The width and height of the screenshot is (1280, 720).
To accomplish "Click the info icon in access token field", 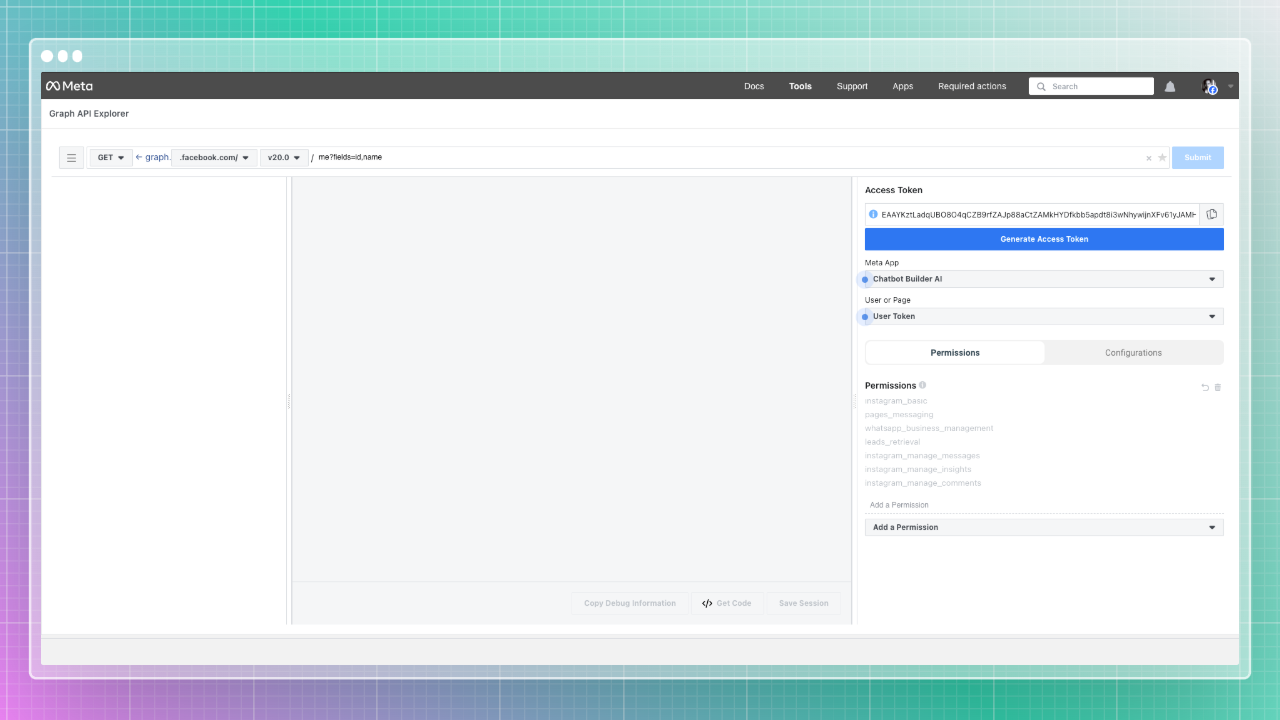I will pyautogui.click(x=873, y=214).
